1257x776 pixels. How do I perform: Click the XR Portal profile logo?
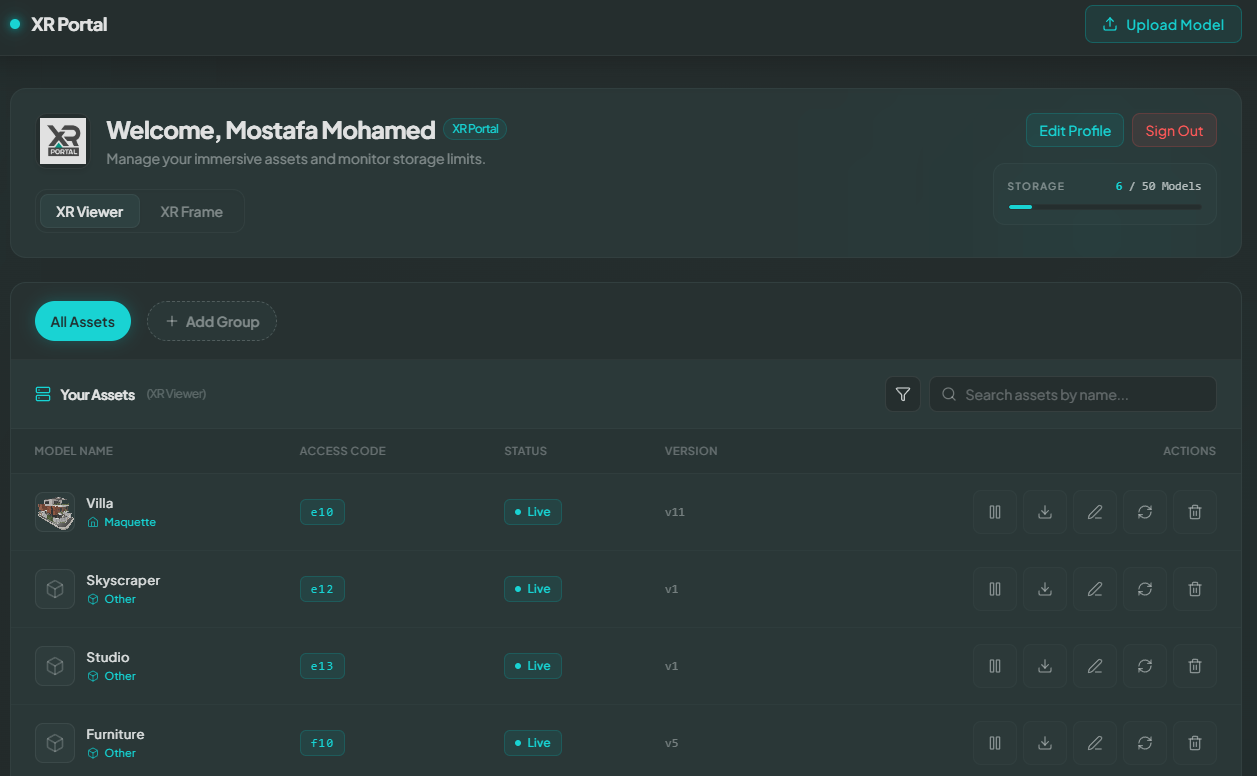63,141
